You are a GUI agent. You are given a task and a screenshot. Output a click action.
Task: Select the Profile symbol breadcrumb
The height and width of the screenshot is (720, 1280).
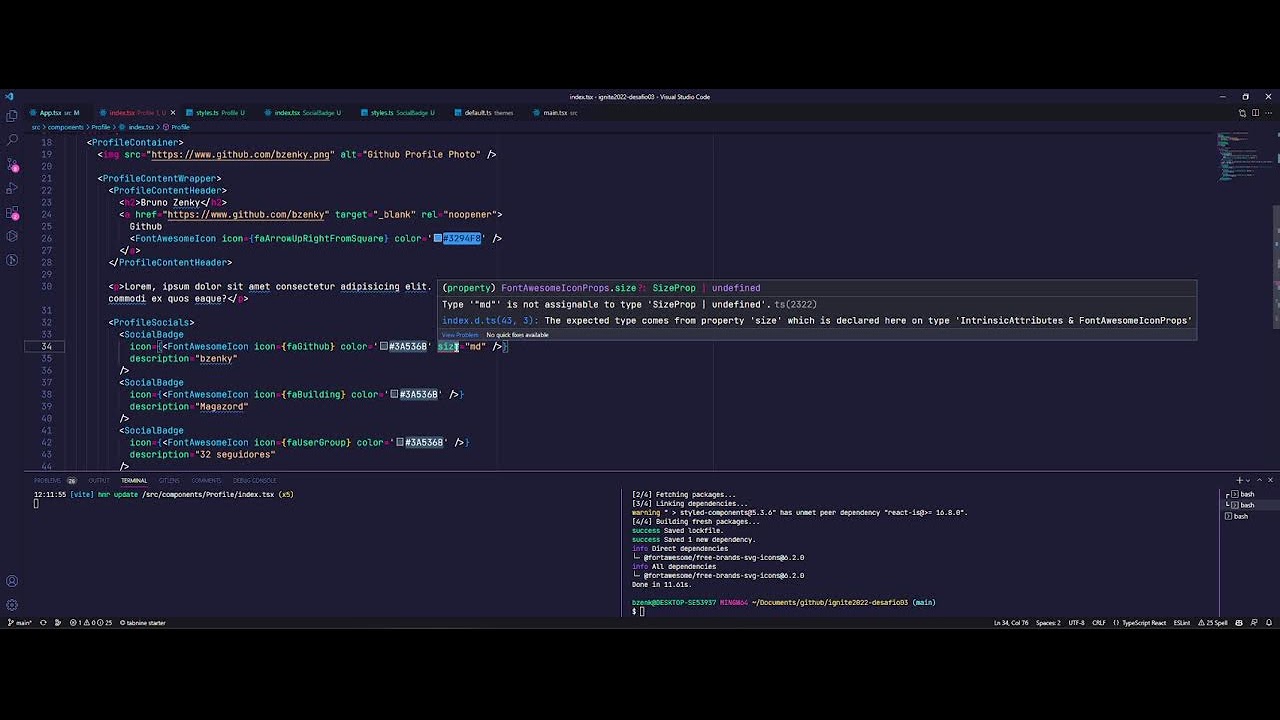177,127
